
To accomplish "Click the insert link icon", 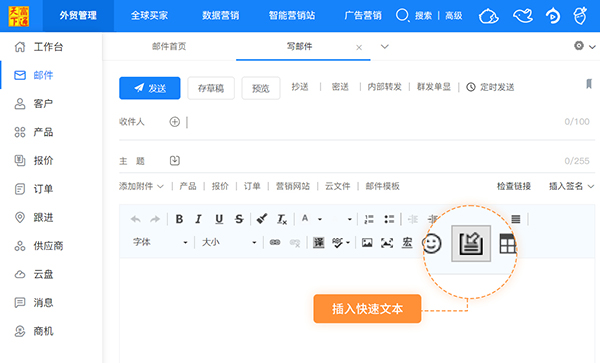I will click(275, 243).
